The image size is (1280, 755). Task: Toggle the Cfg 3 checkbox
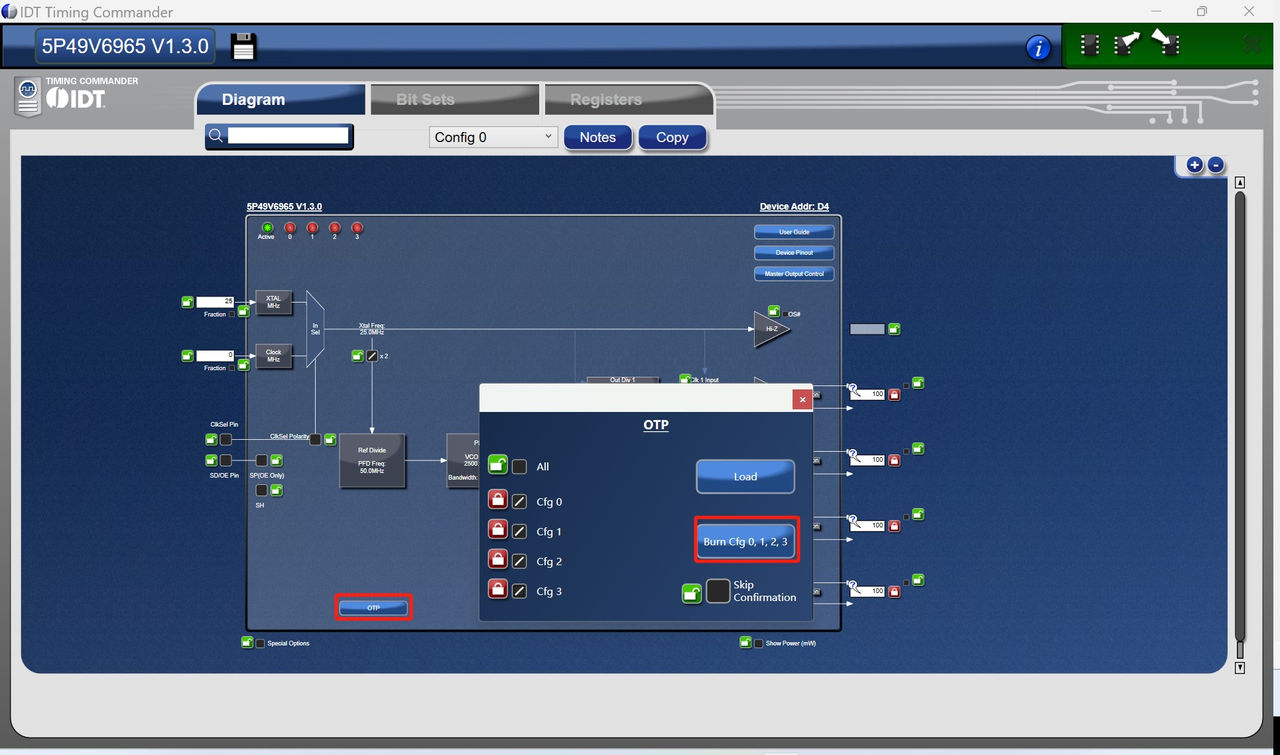click(519, 591)
